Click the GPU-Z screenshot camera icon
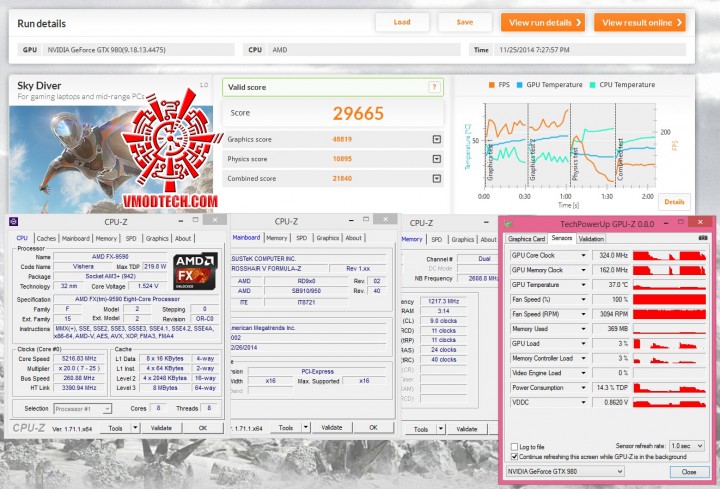Viewport: 720px width, 489px height. pyautogui.click(x=703, y=238)
